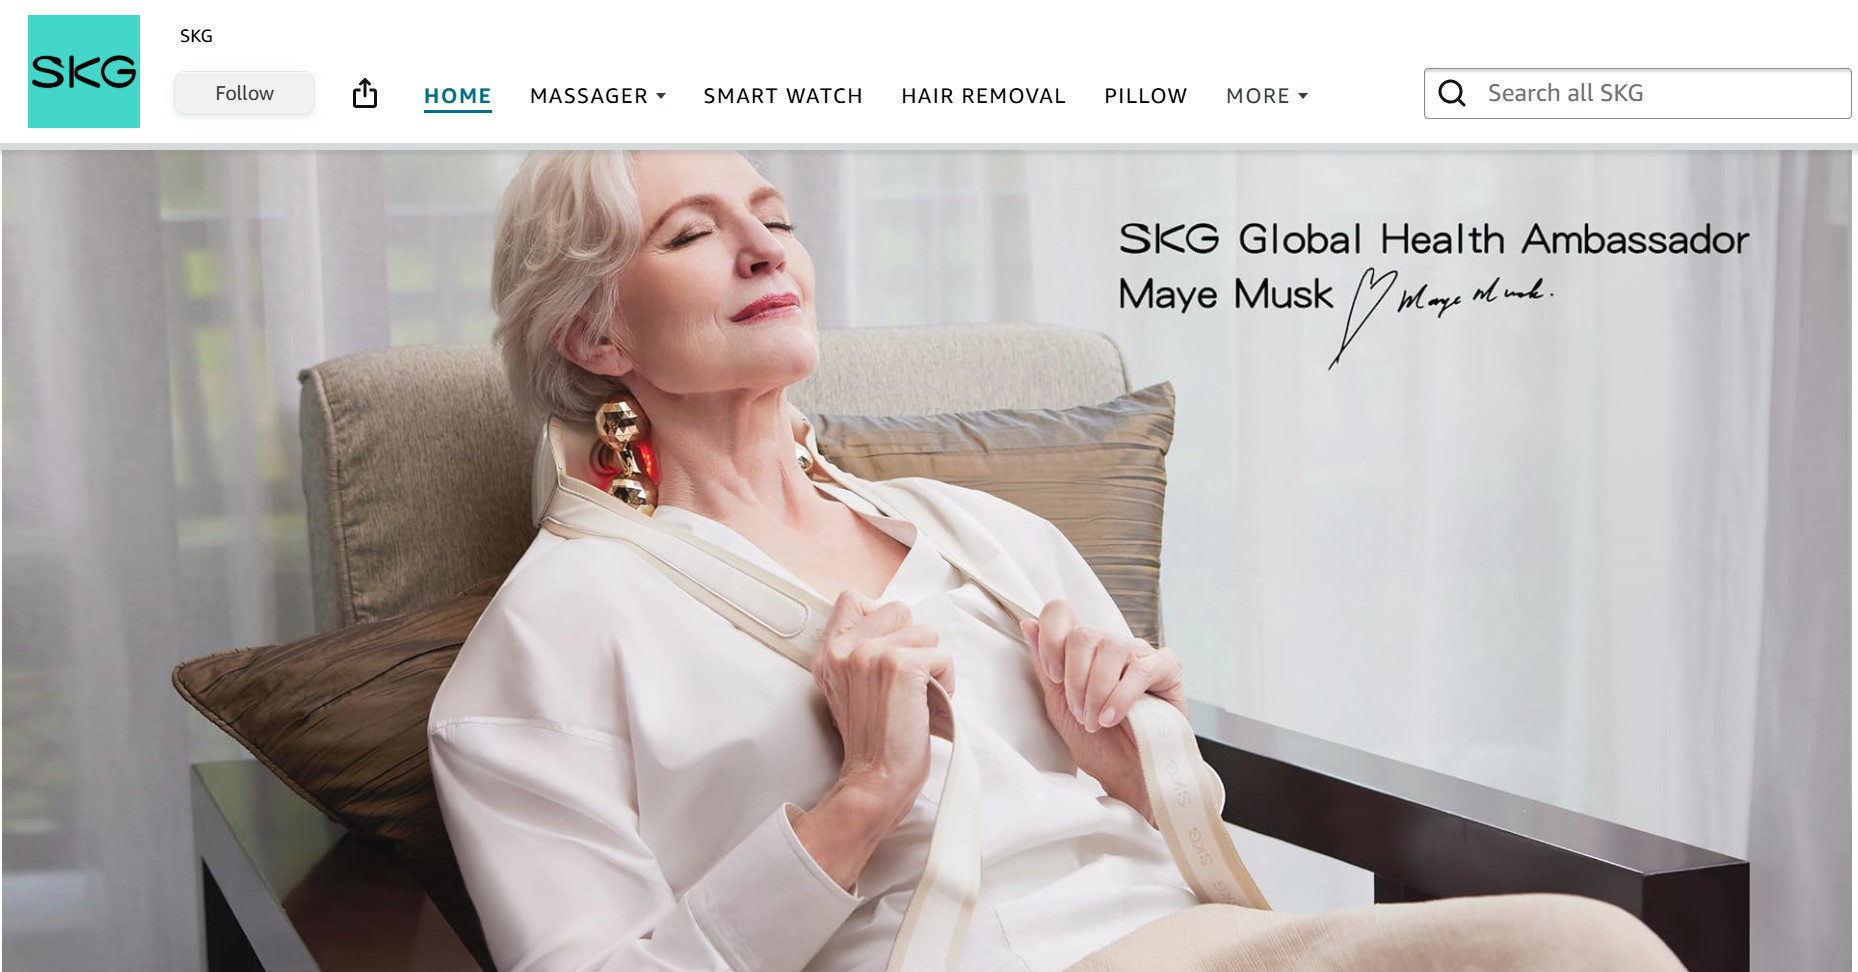Screen dimensions: 1858x972
Task: Click the MASSAGER dropdown arrow
Action: (661, 96)
